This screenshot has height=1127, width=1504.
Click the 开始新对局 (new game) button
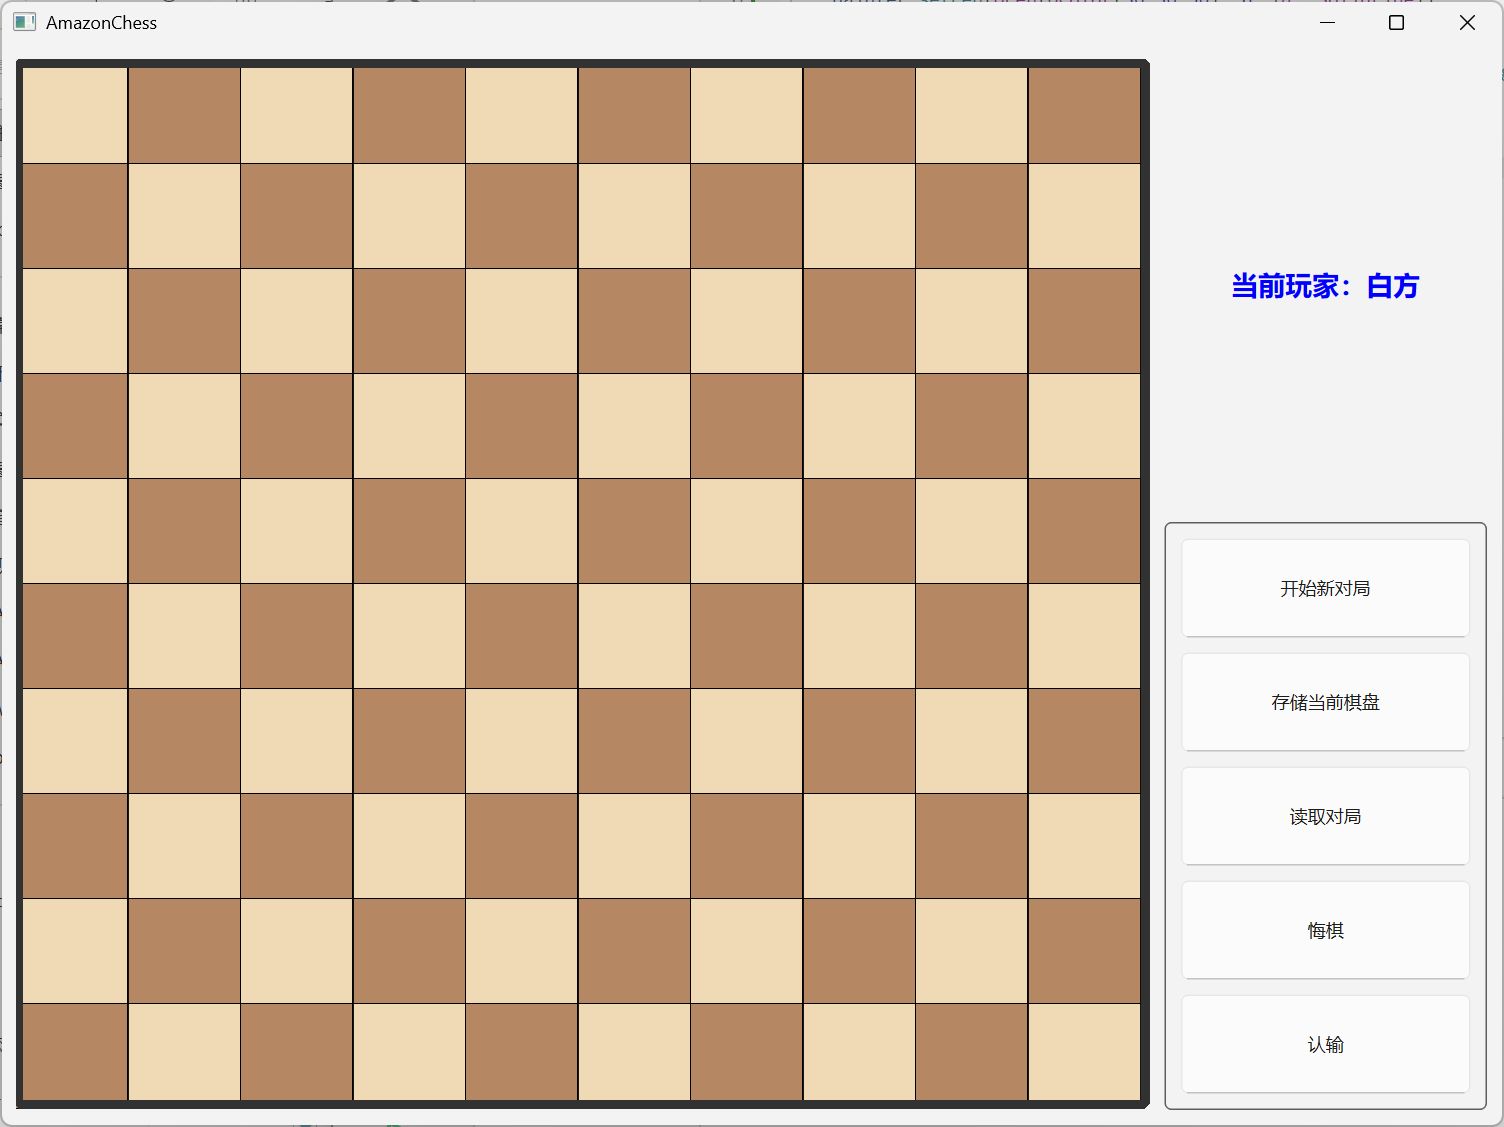point(1325,588)
